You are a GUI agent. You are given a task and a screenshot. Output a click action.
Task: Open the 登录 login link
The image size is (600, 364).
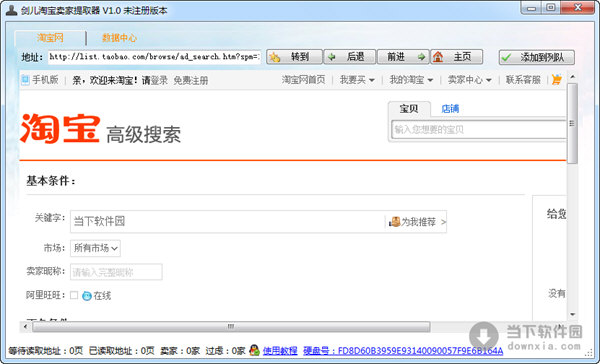[159, 80]
